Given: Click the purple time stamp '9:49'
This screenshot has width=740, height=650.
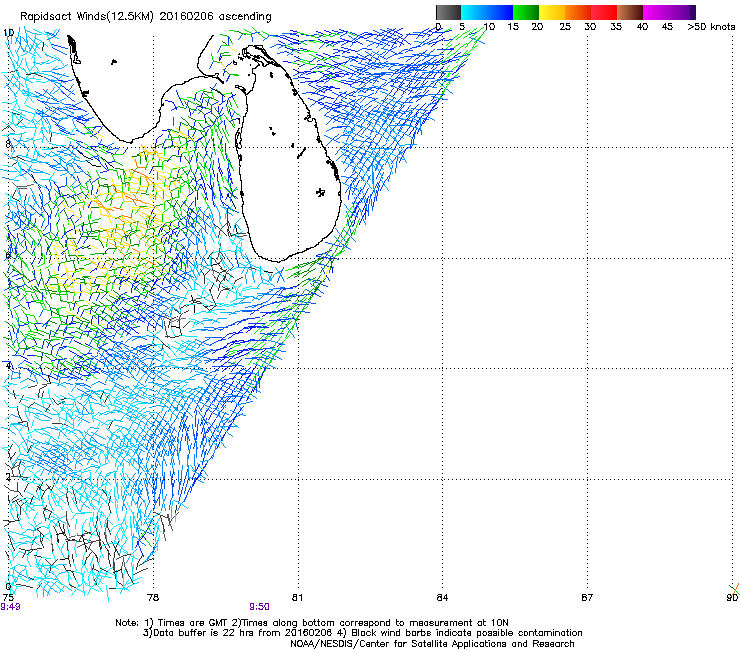Looking at the screenshot, I should coord(10,607).
